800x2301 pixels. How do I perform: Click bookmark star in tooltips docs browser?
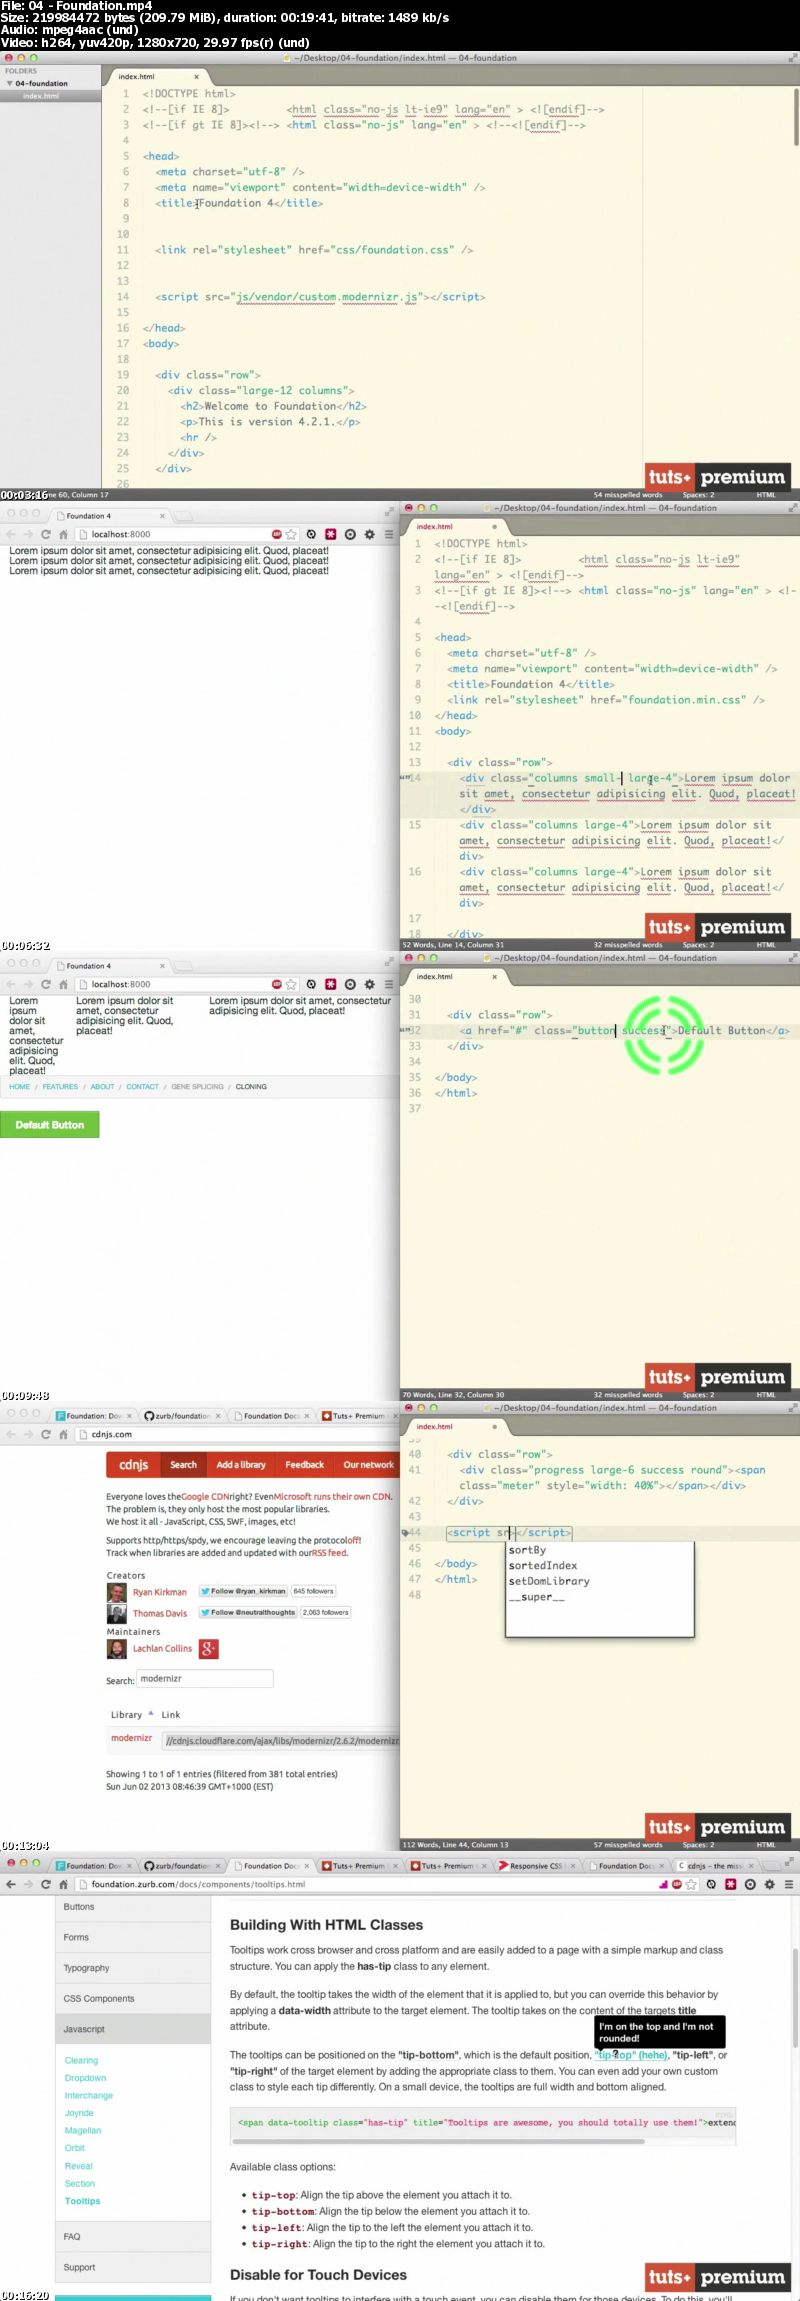click(x=692, y=1885)
